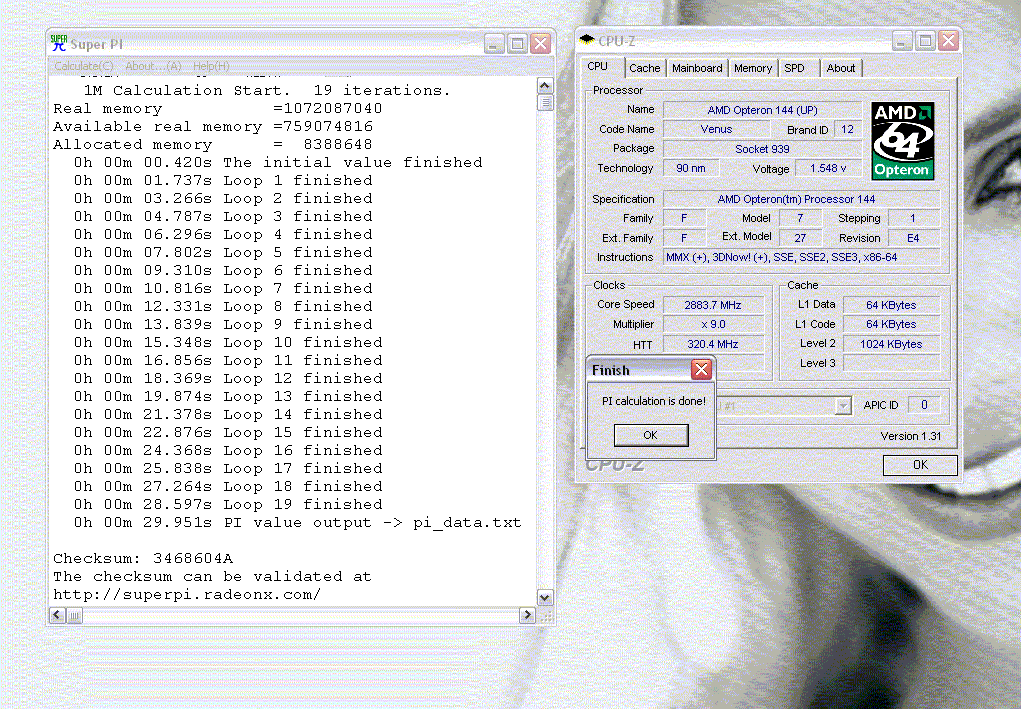Maximize the Super PI window
The image size is (1021, 709).
tap(518, 44)
